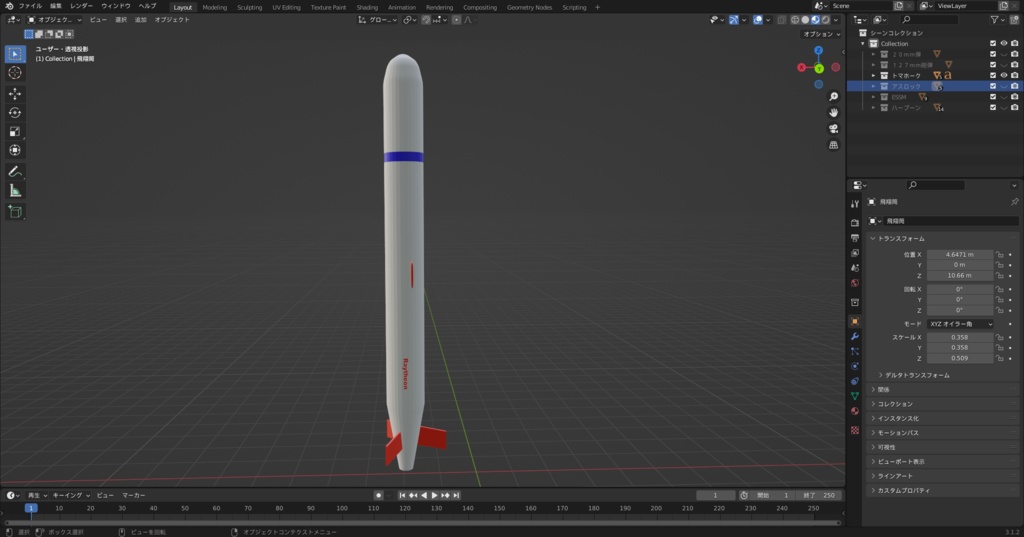1024x537 pixels.
Task: Select the Move tool
Action: click(x=15, y=94)
